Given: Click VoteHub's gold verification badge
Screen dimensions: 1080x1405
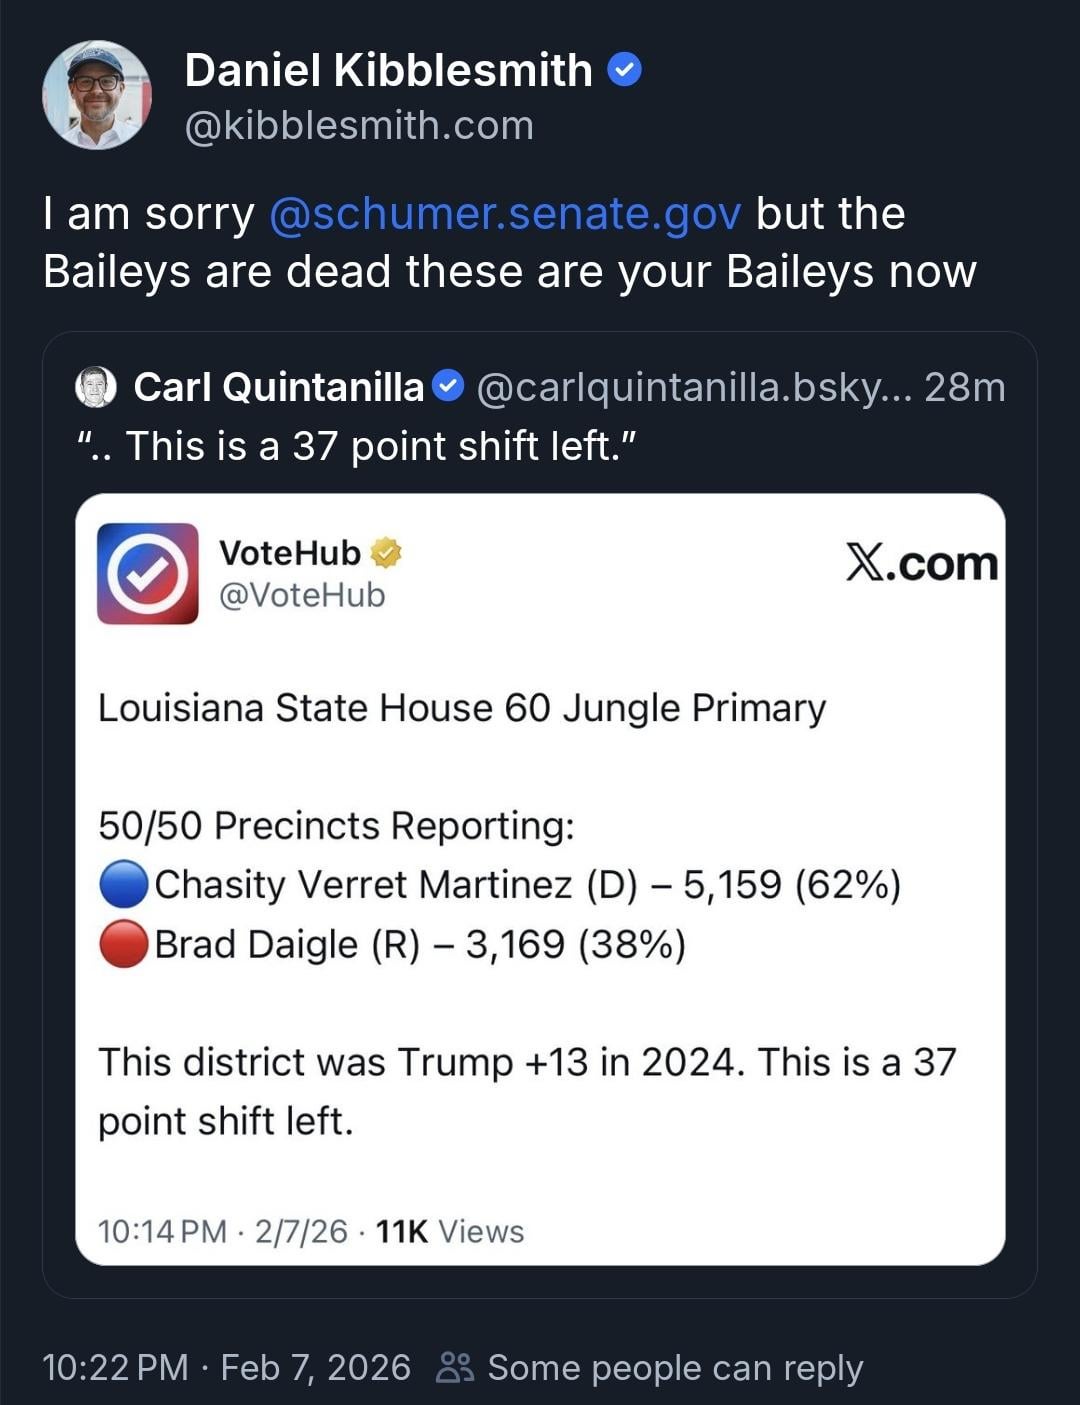Looking at the screenshot, I should click(386, 552).
